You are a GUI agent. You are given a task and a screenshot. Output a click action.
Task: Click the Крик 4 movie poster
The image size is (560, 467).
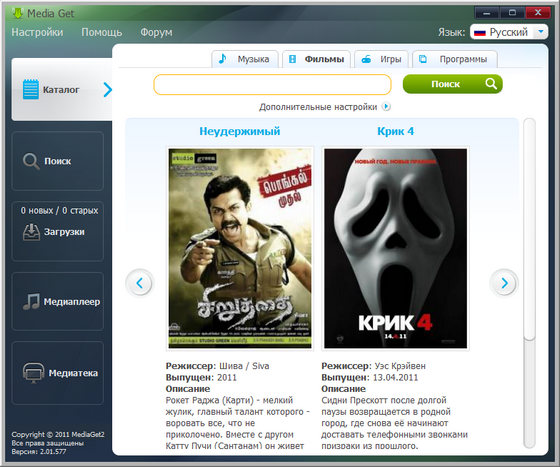pos(395,248)
